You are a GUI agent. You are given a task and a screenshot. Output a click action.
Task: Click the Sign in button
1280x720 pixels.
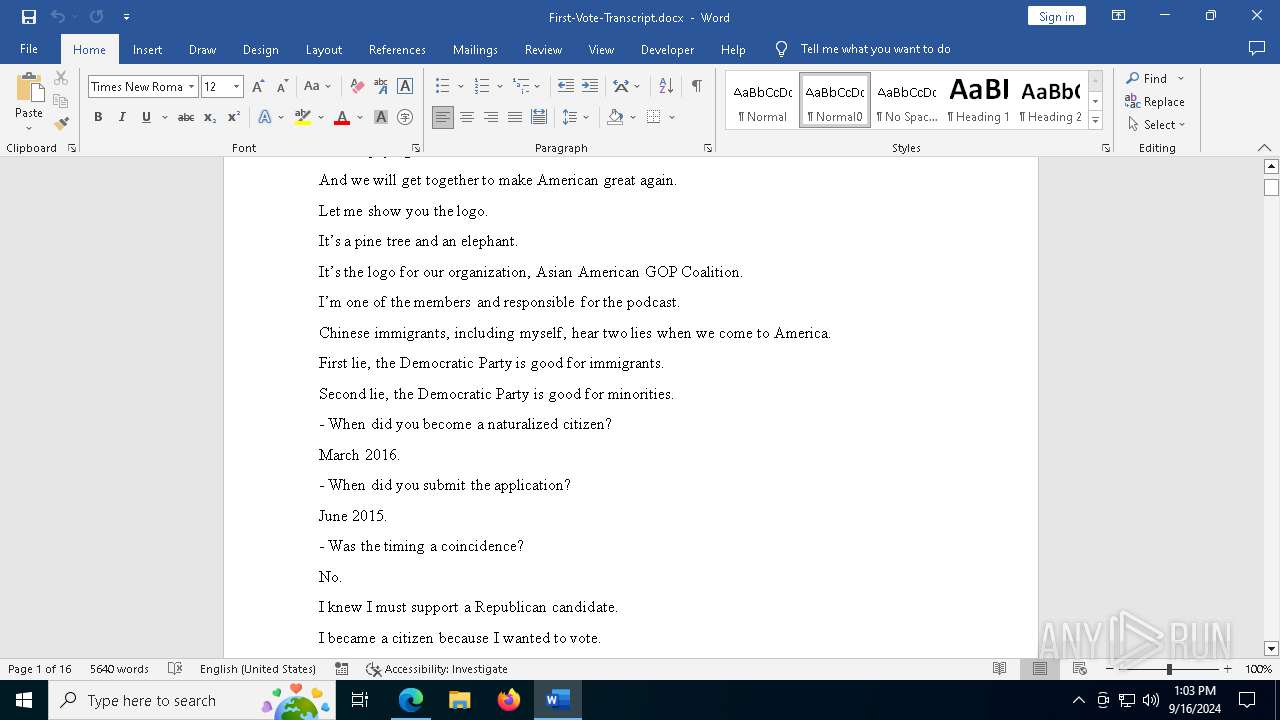pyautogui.click(x=1056, y=16)
